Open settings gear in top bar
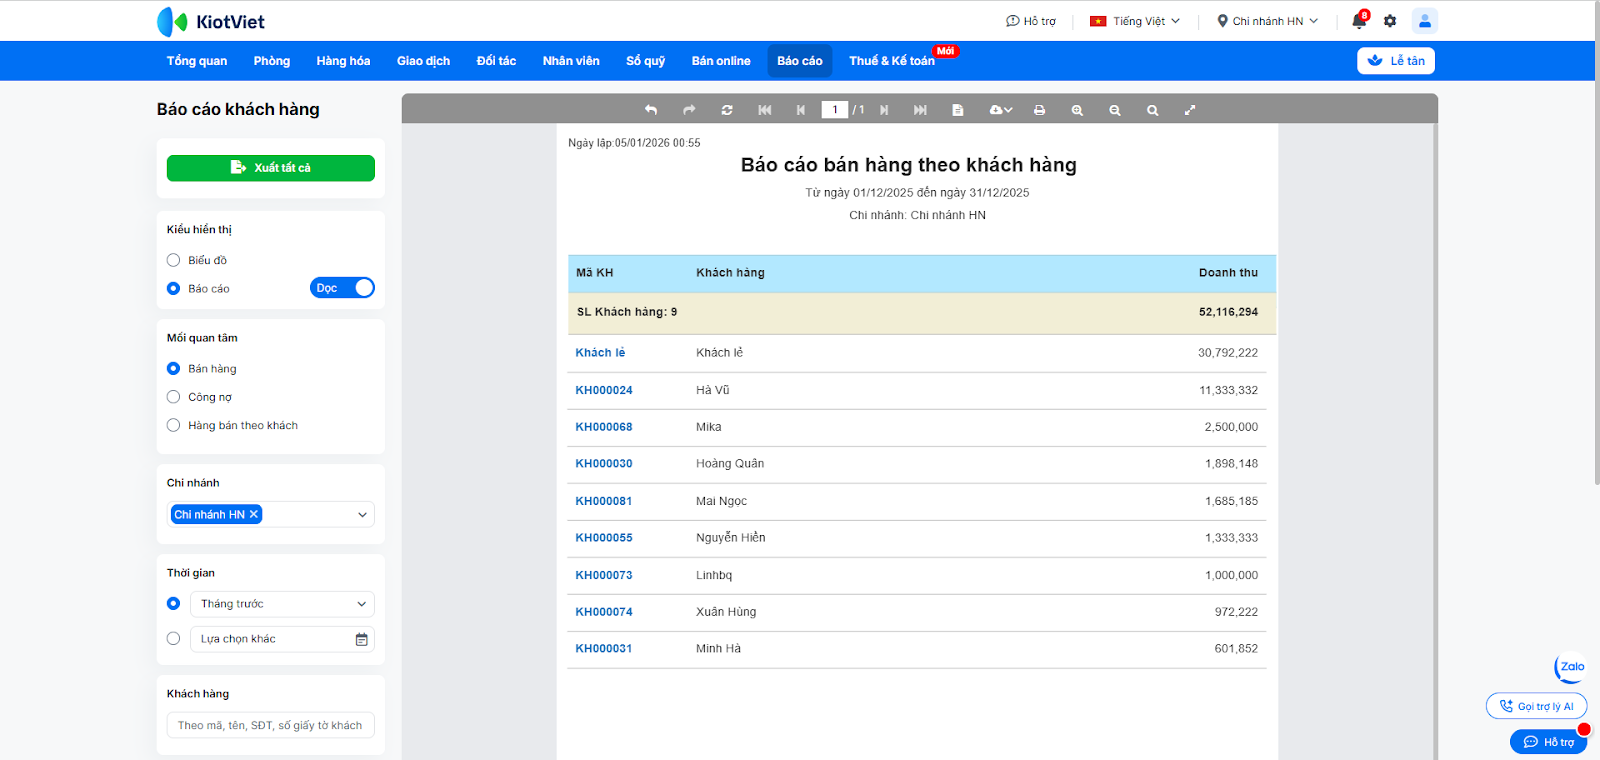Viewport: 1600px width, 760px height. click(x=1390, y=21)
